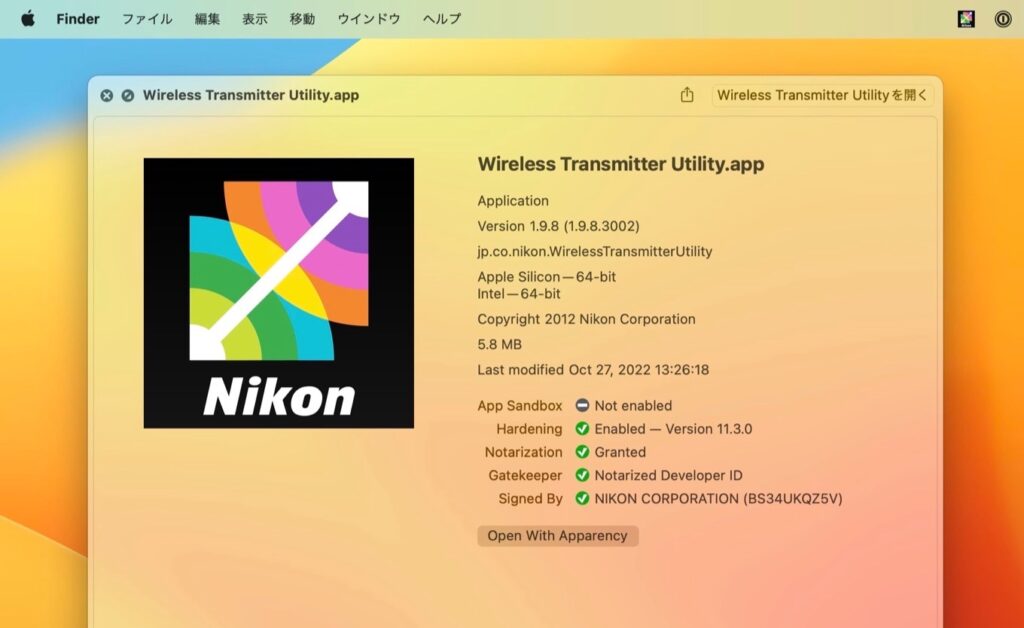Viewport: 1024px width, 628px height.
Task: Click the green check beside Signed By
Action: tap(582, 499)
